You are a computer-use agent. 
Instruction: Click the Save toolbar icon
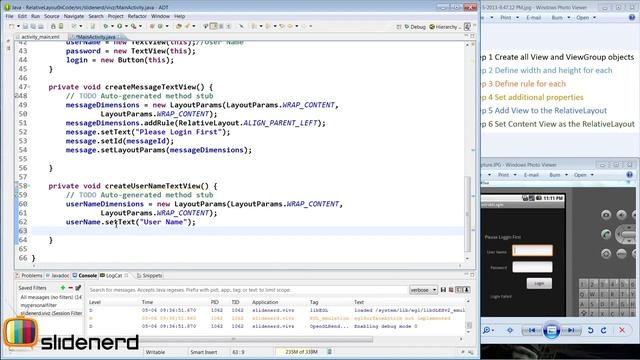pyautogui.click(x=25, y=26)
